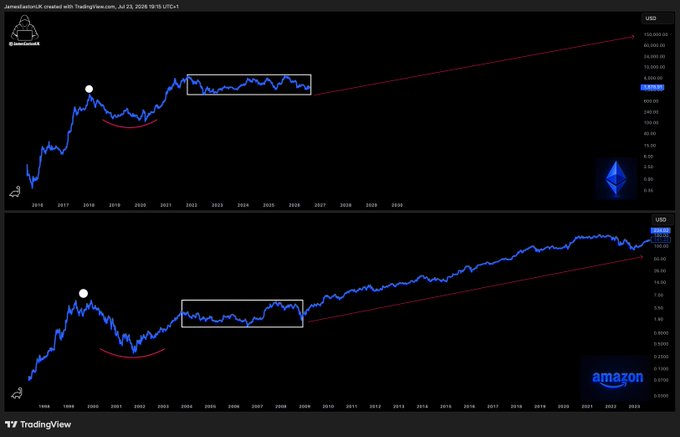Viewport: 680px width, 437px height.
Task: Click the 234.02 price tag on Amazon chart
Action: click(660, 230)
